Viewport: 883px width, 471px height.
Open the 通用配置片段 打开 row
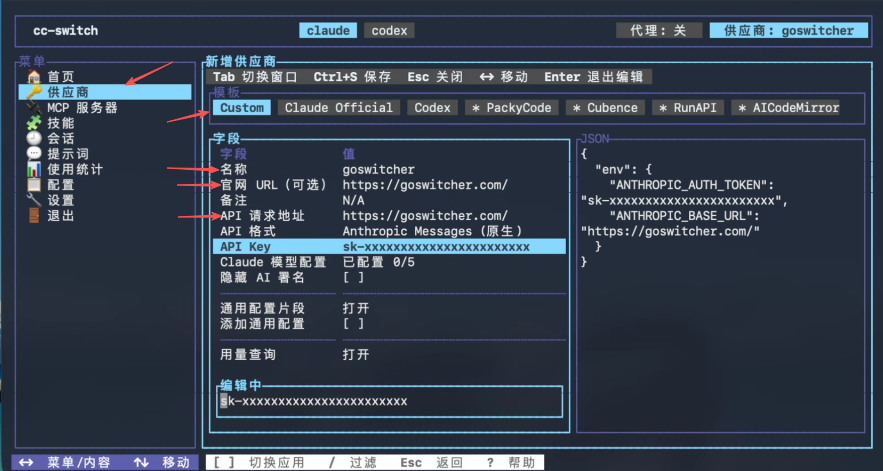pyautogui.click(x=389, y=308)
